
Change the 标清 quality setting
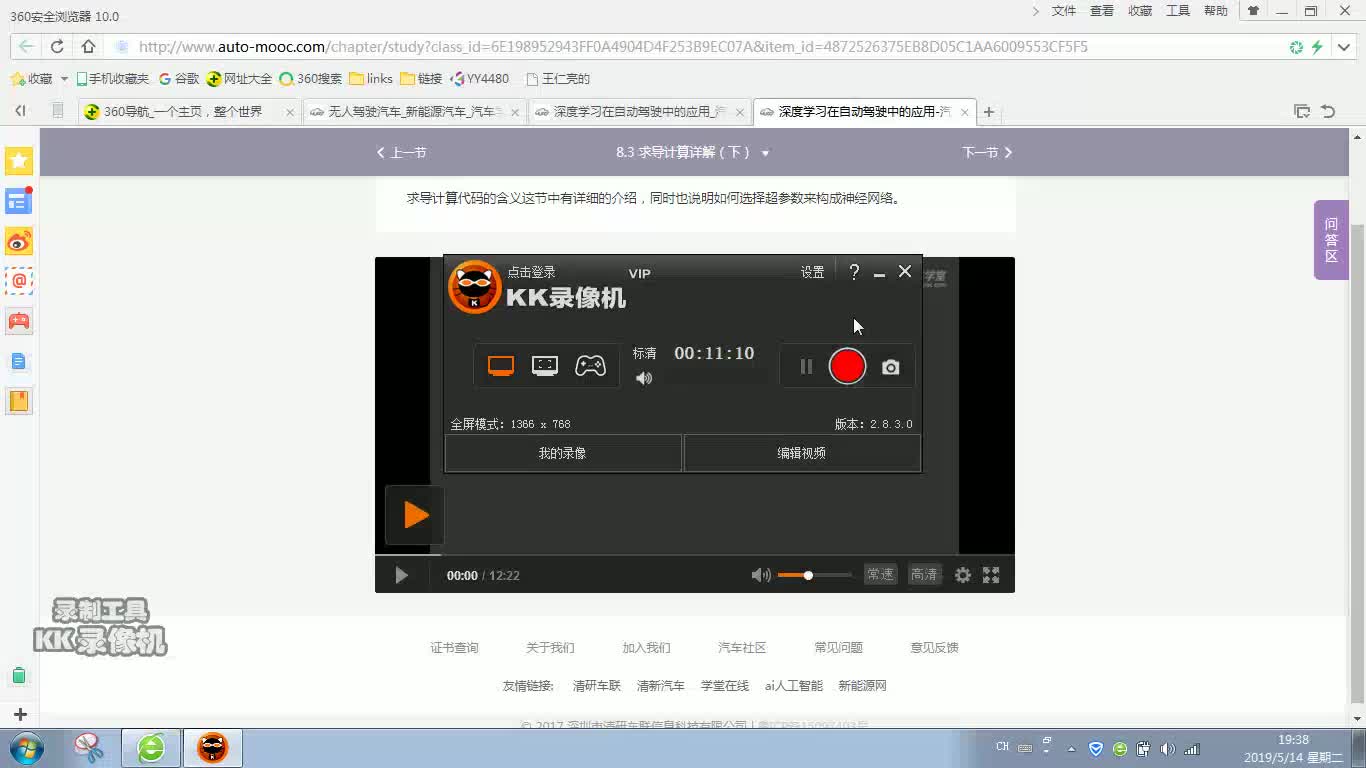(x=644, y=353)
